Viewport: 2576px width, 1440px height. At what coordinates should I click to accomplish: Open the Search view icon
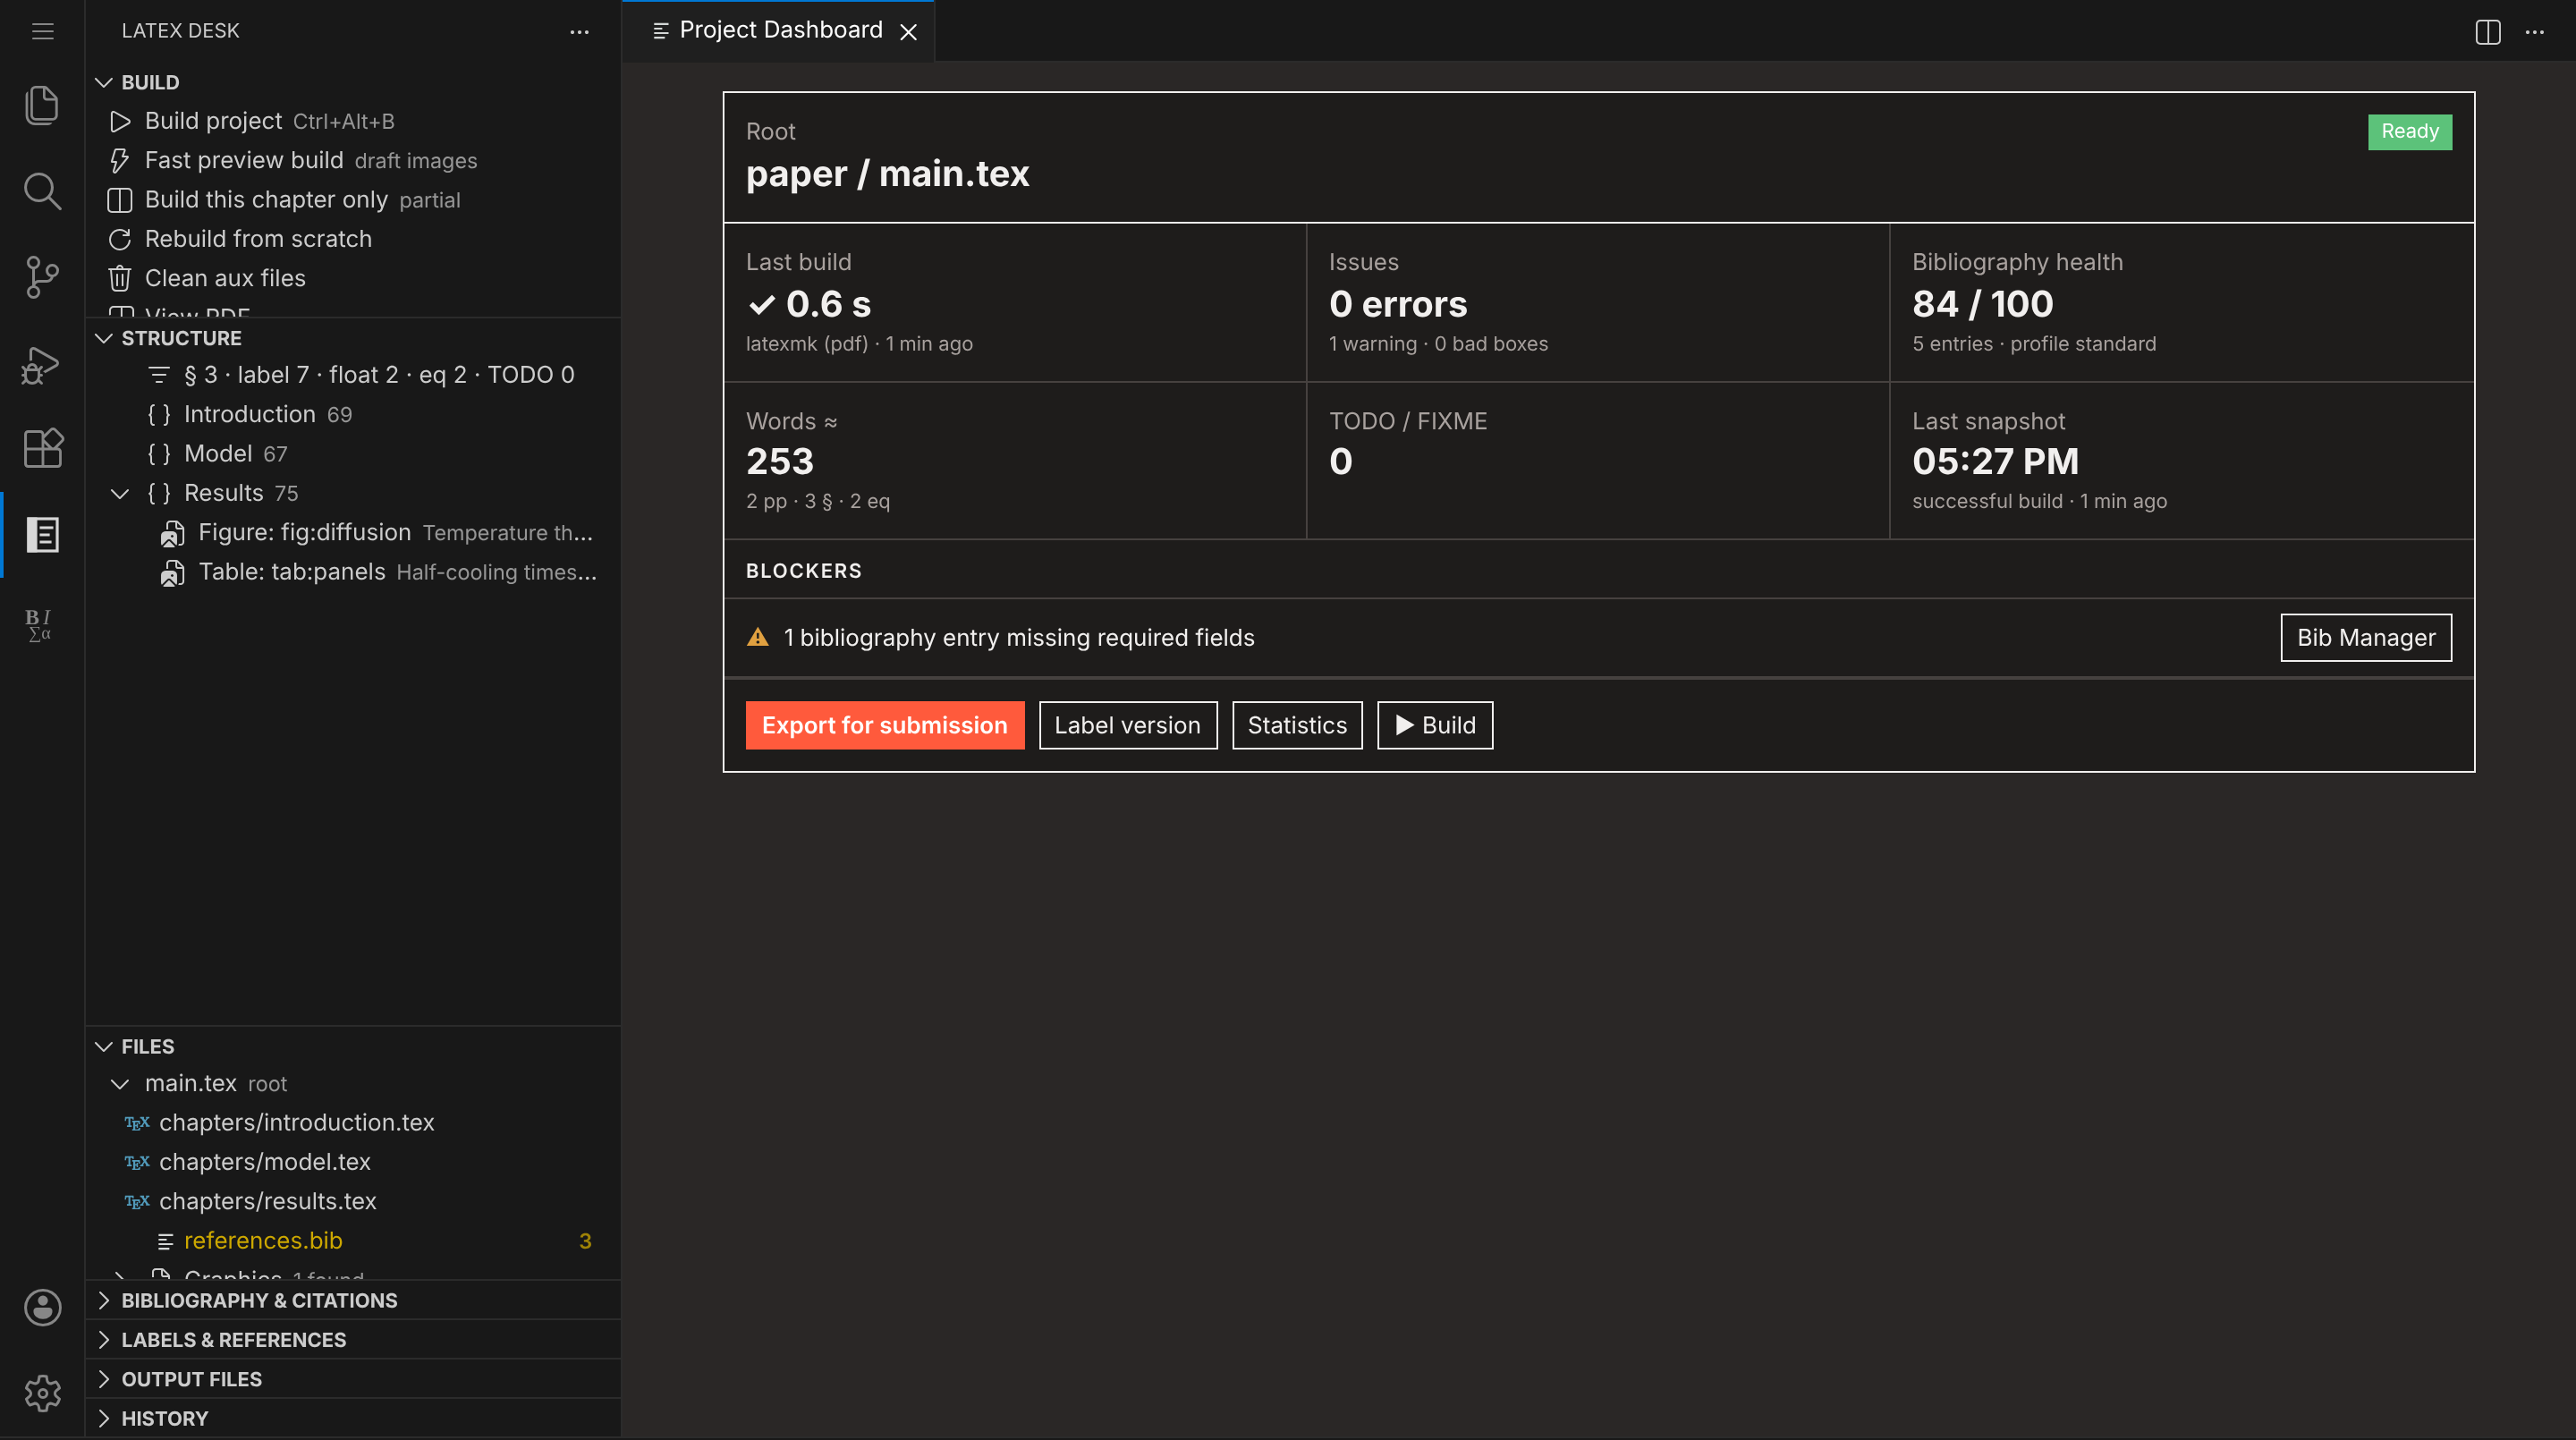tap(42, 191)
